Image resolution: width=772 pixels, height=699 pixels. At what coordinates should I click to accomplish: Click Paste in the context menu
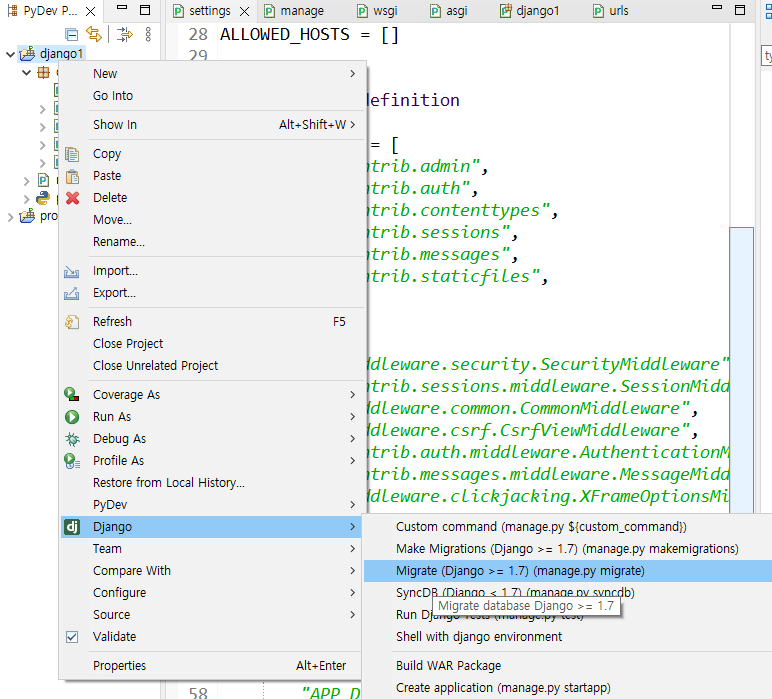tap(213, 176)
